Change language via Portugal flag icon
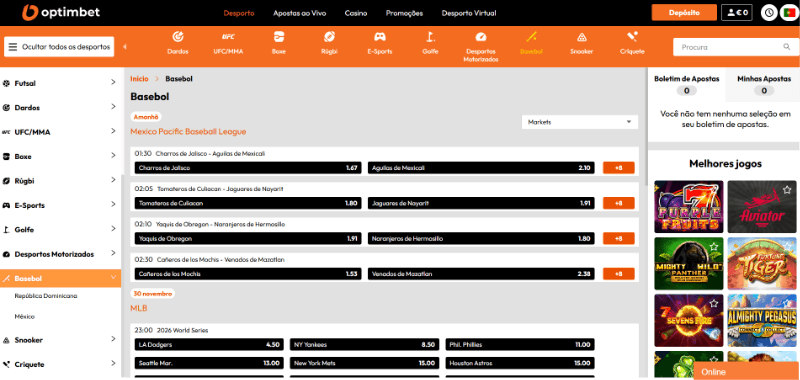Image resolution: width=800 pixels, height=380 pixels. click(x=788, y=13)
